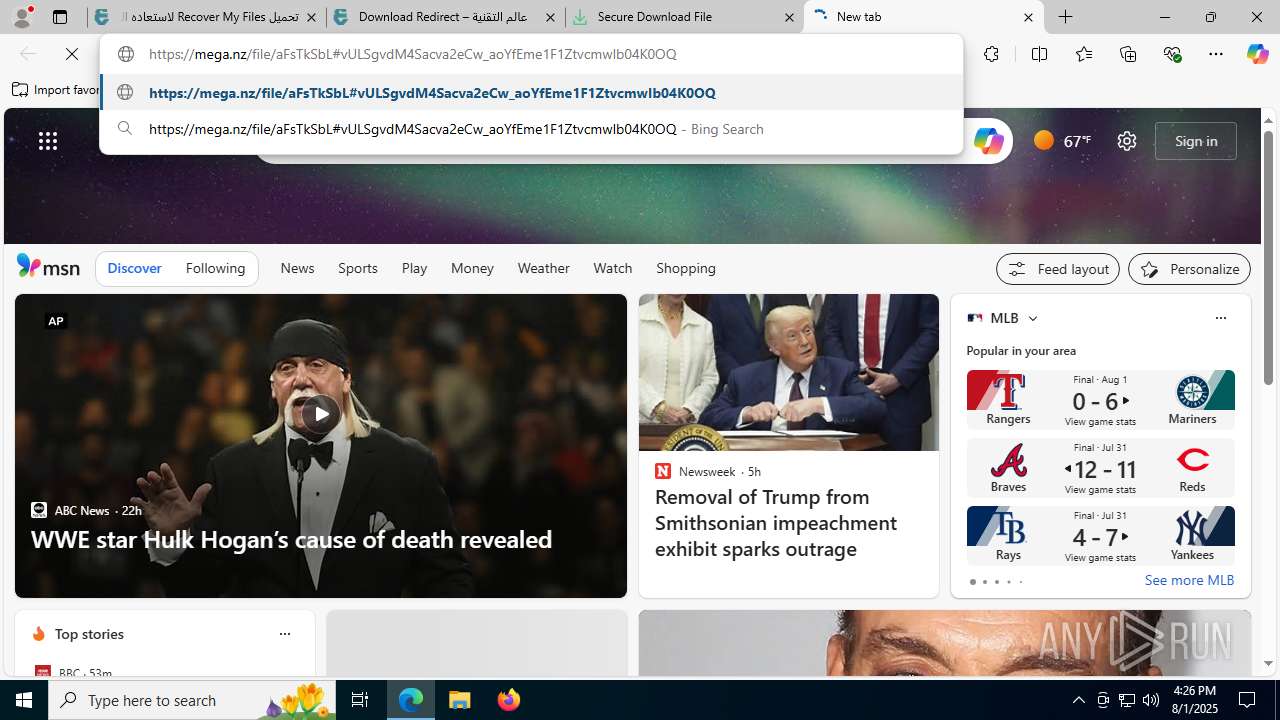Play the Hulk Hogan video
Image resolution: width=1280 pixels, height=720 pixels.
(320, 413)
